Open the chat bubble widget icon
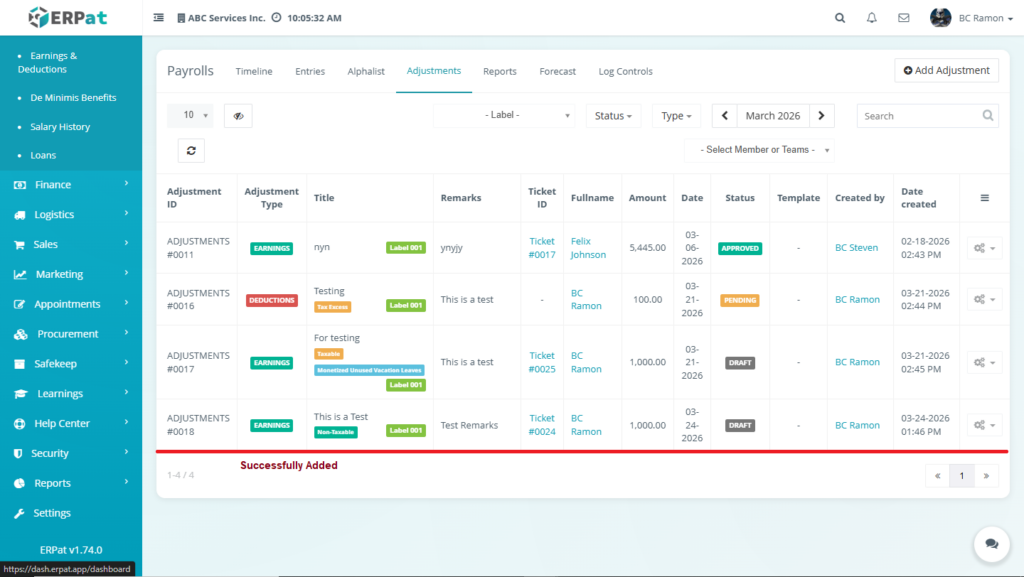This screenshot has width=1024, height=577. click(x=991, y=544)
